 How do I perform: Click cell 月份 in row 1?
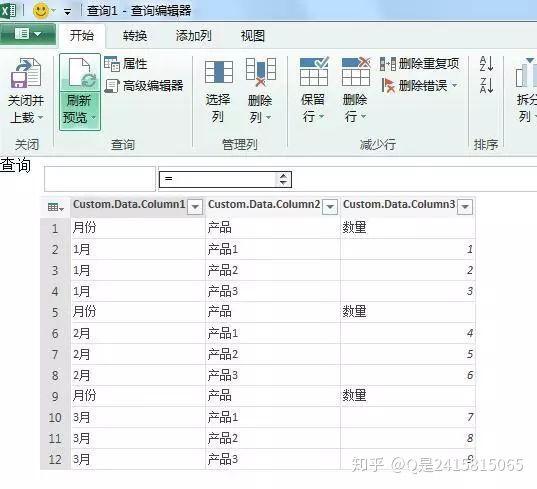pos(138,228)
